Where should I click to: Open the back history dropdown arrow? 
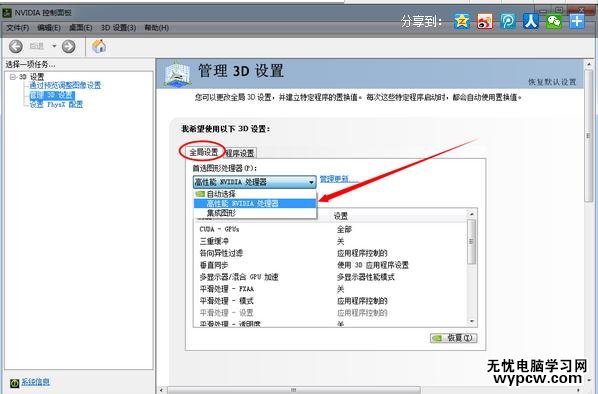click(54, 47)
